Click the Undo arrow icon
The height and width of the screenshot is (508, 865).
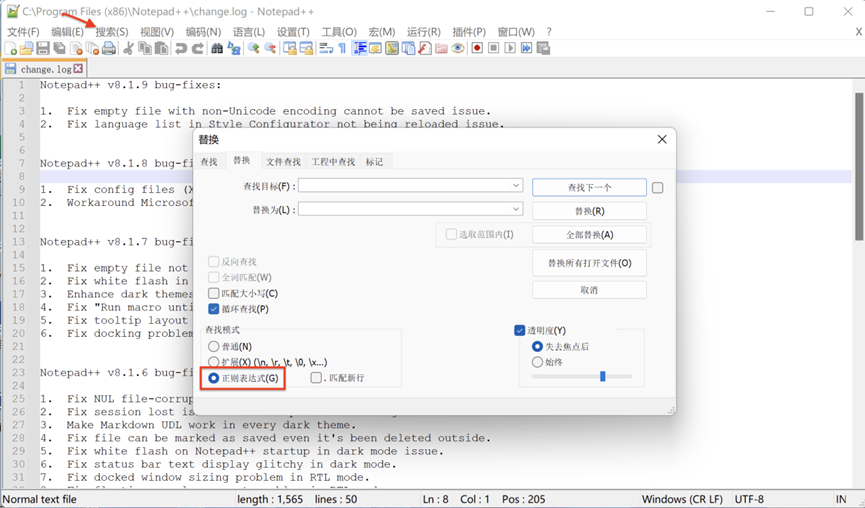tap(181, 49)
